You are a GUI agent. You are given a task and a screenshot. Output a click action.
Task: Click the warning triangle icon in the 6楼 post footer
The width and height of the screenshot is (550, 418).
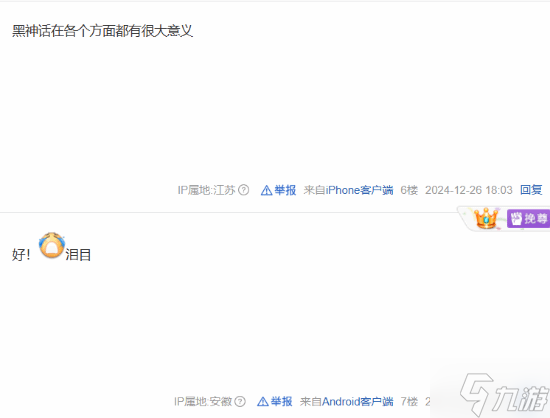(x=267, y=190)
